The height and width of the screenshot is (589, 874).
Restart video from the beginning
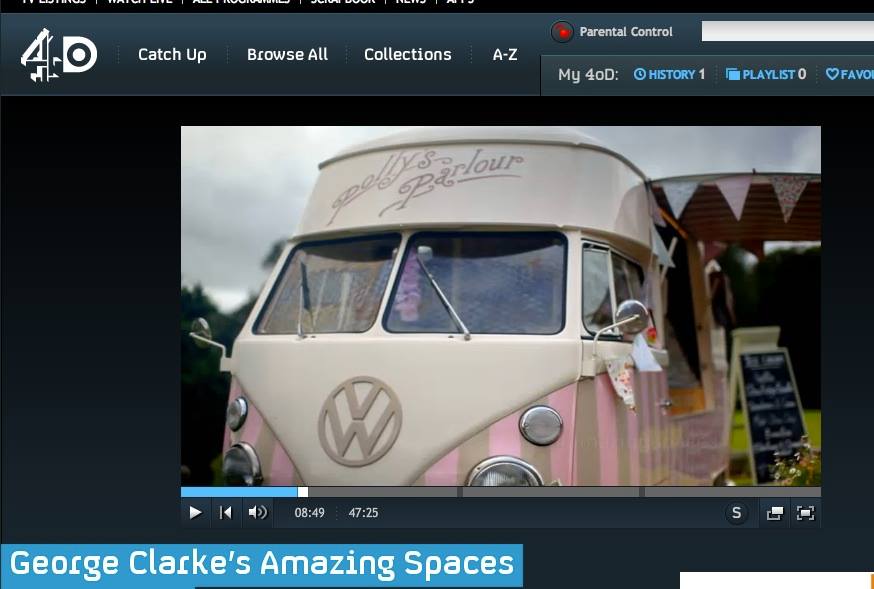(x=226, y=513)
